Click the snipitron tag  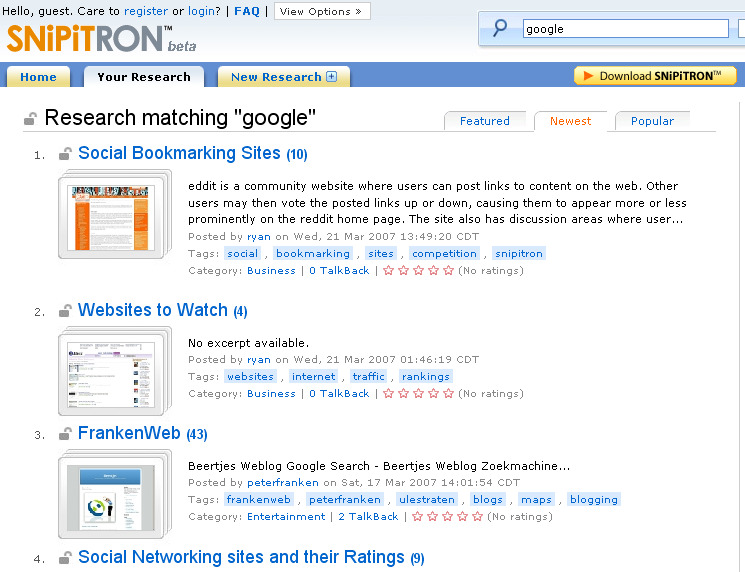(x=519, y=253)
